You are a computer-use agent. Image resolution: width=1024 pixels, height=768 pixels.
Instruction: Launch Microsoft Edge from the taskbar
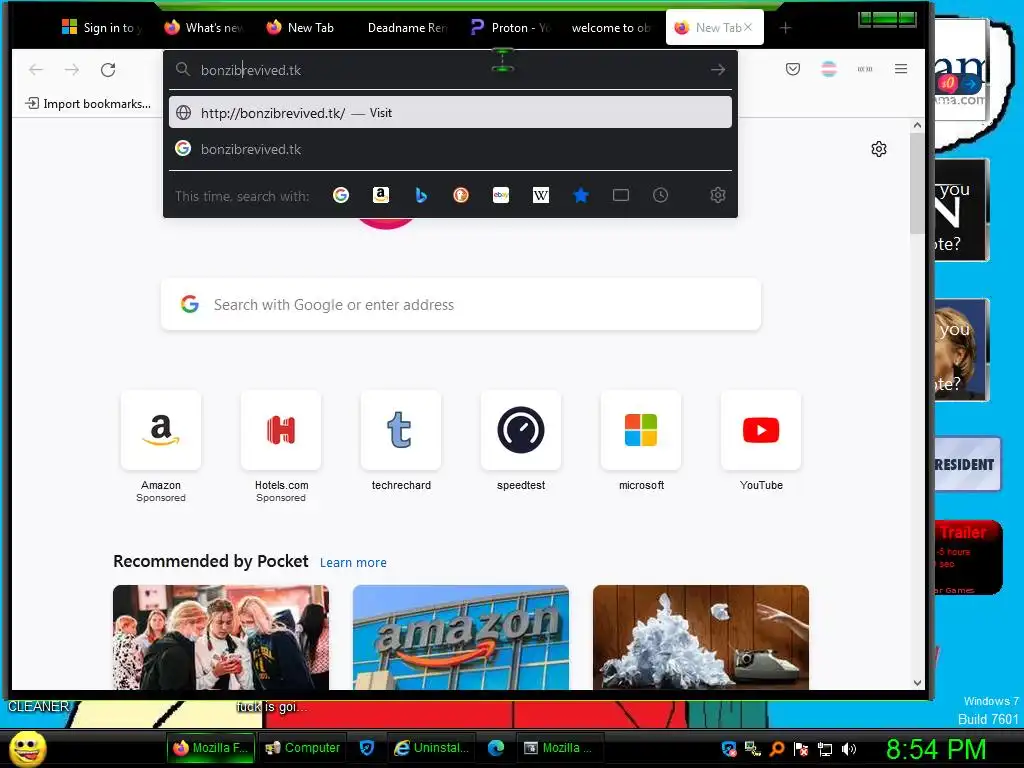pyautogui.click(x=496, y=748)
